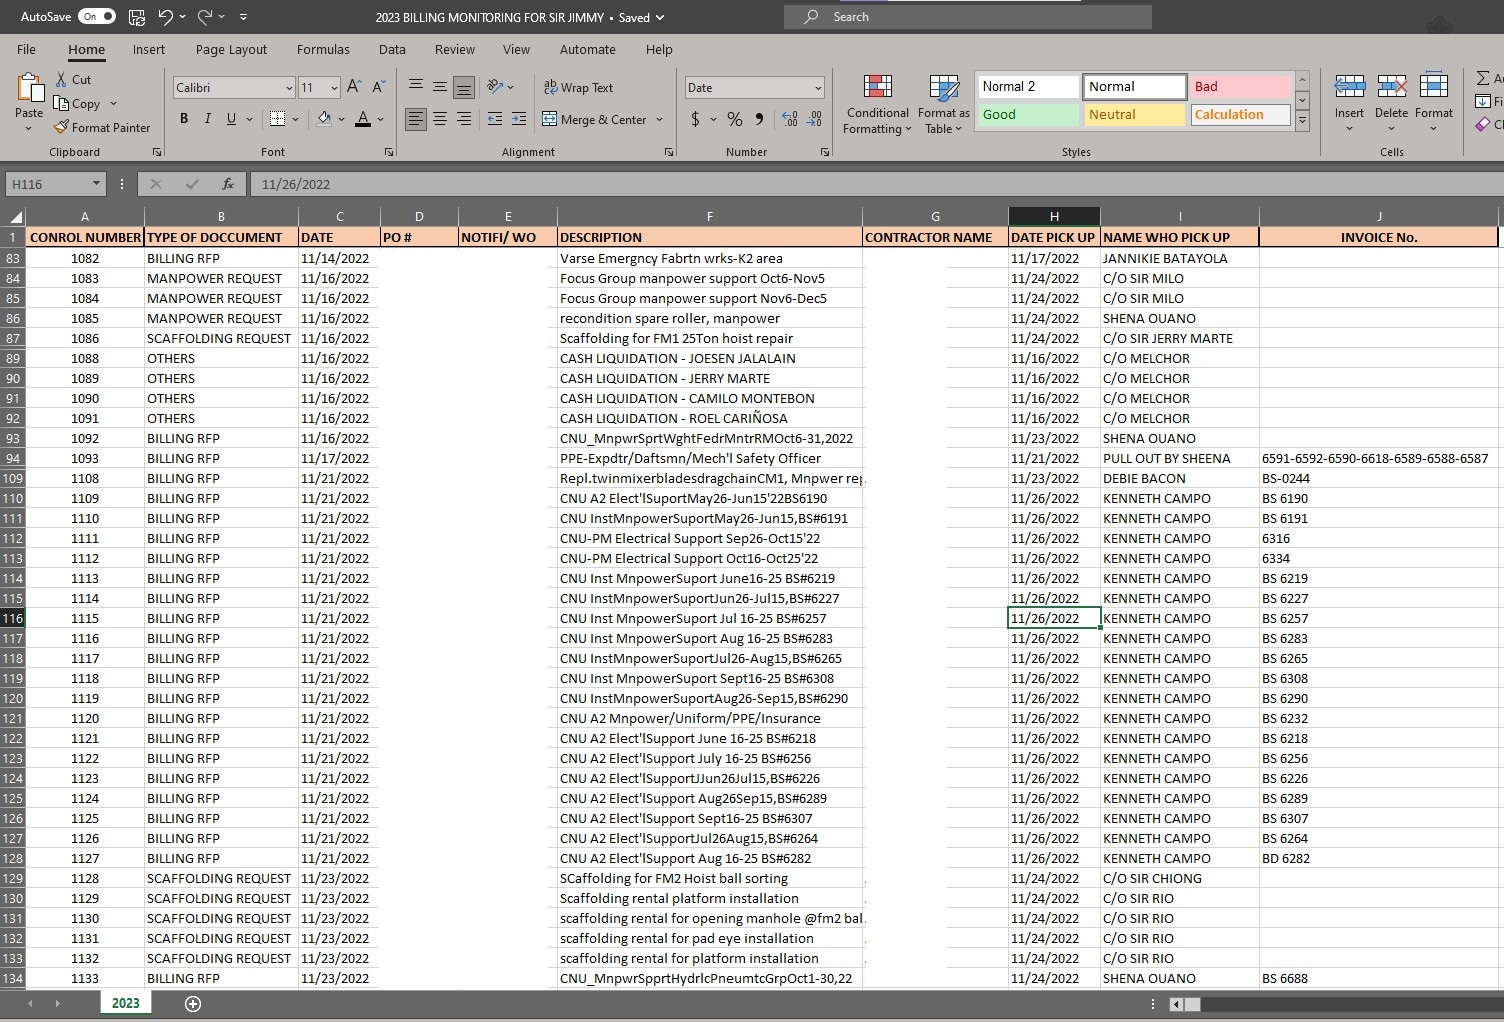
Task: Click Comma Style icon
Action: click(760, 119)
